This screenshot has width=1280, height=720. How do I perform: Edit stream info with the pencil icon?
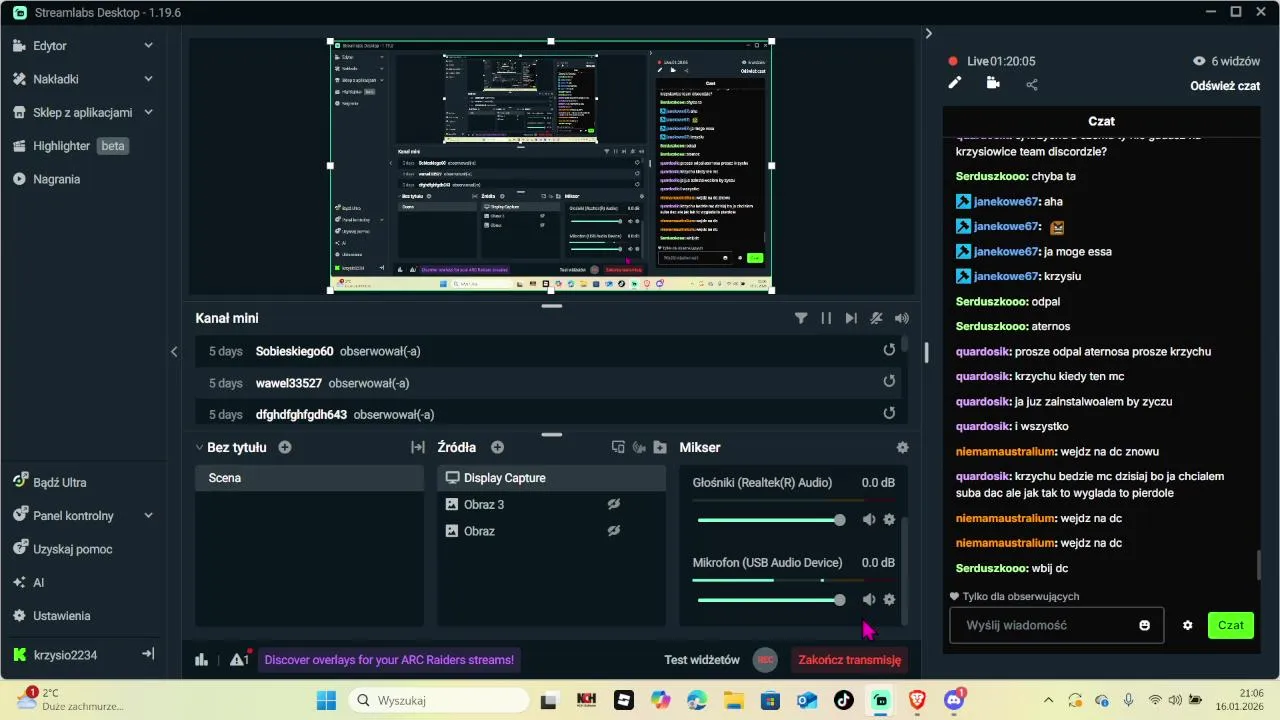[x=955, y=83]
